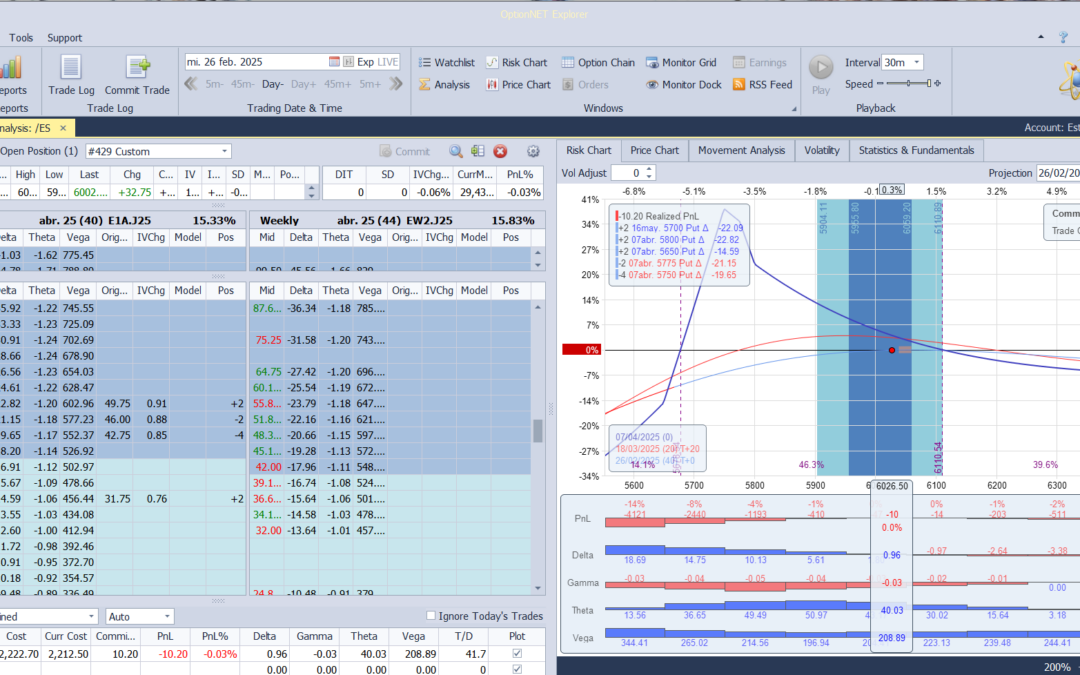Open the Watchlist window
Viewport: 1080px width, 675px height.
click(446, 63)
